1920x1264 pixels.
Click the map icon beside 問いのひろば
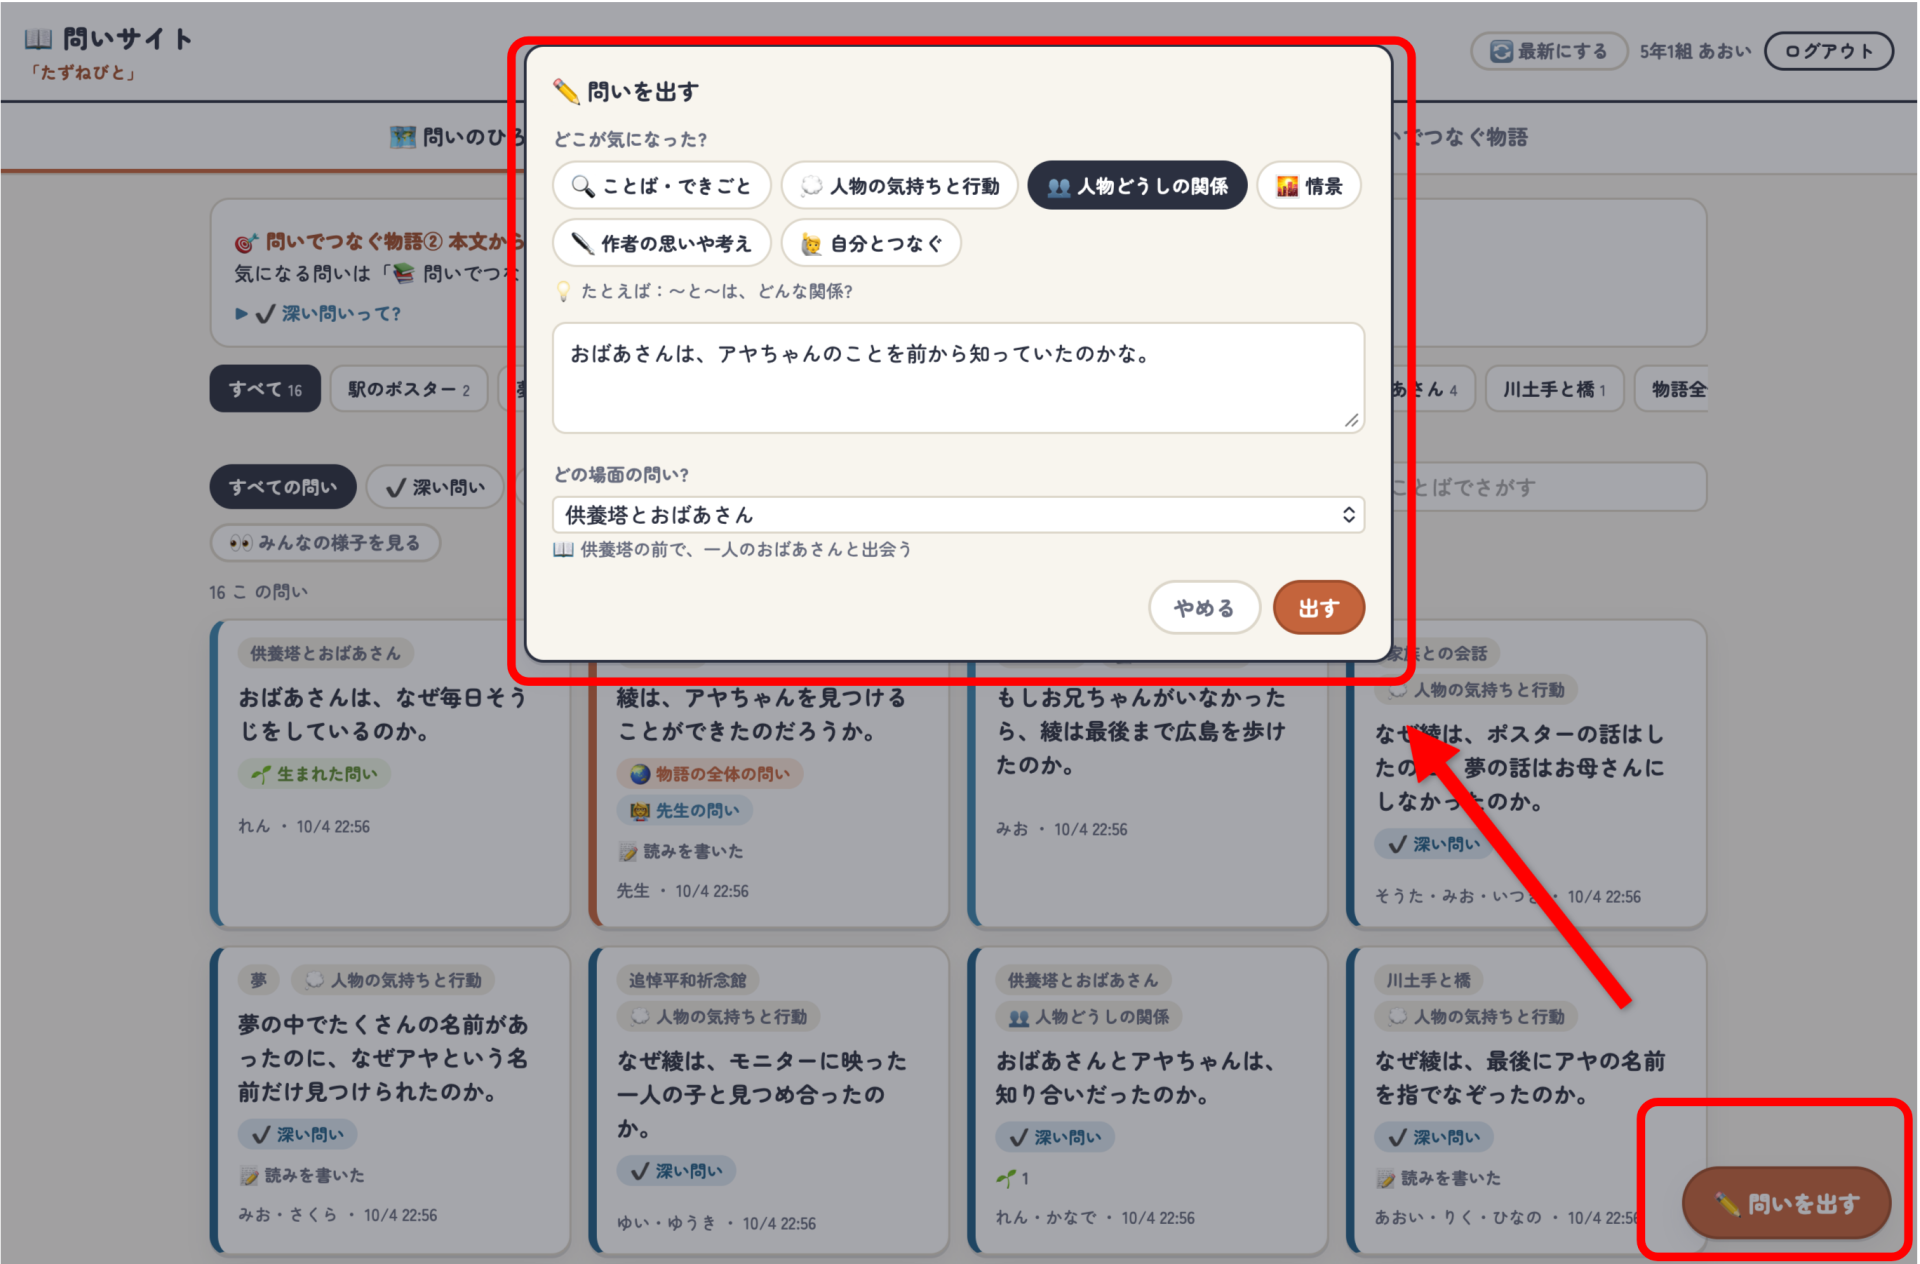pos(403,137)
